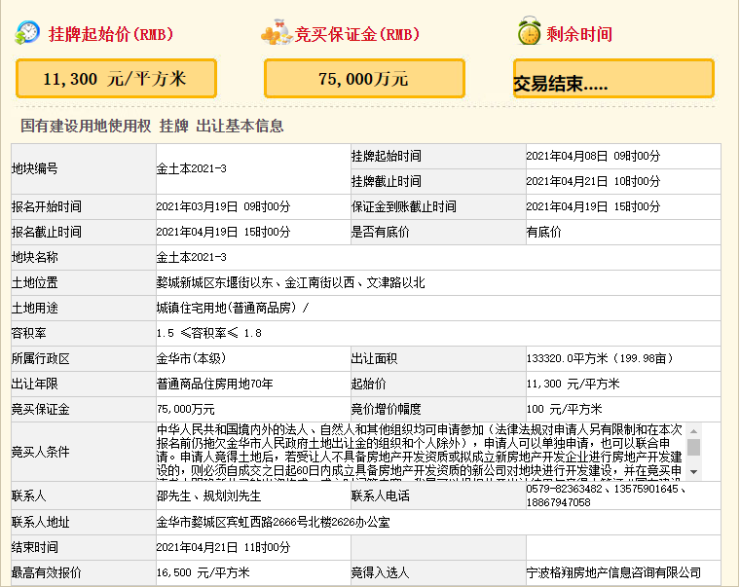This screenshot has height=587, width=740.
Task: Click the clock icon beside 挂牌起始价
Action: 28,33
